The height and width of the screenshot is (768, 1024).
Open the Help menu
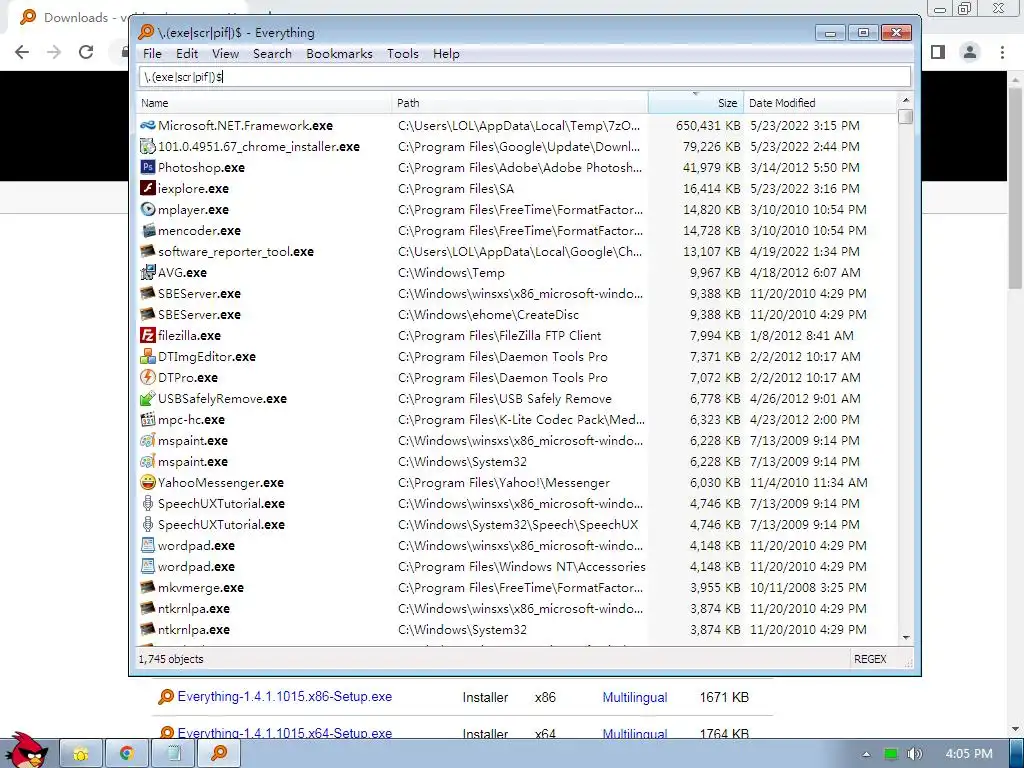(446, 54)
